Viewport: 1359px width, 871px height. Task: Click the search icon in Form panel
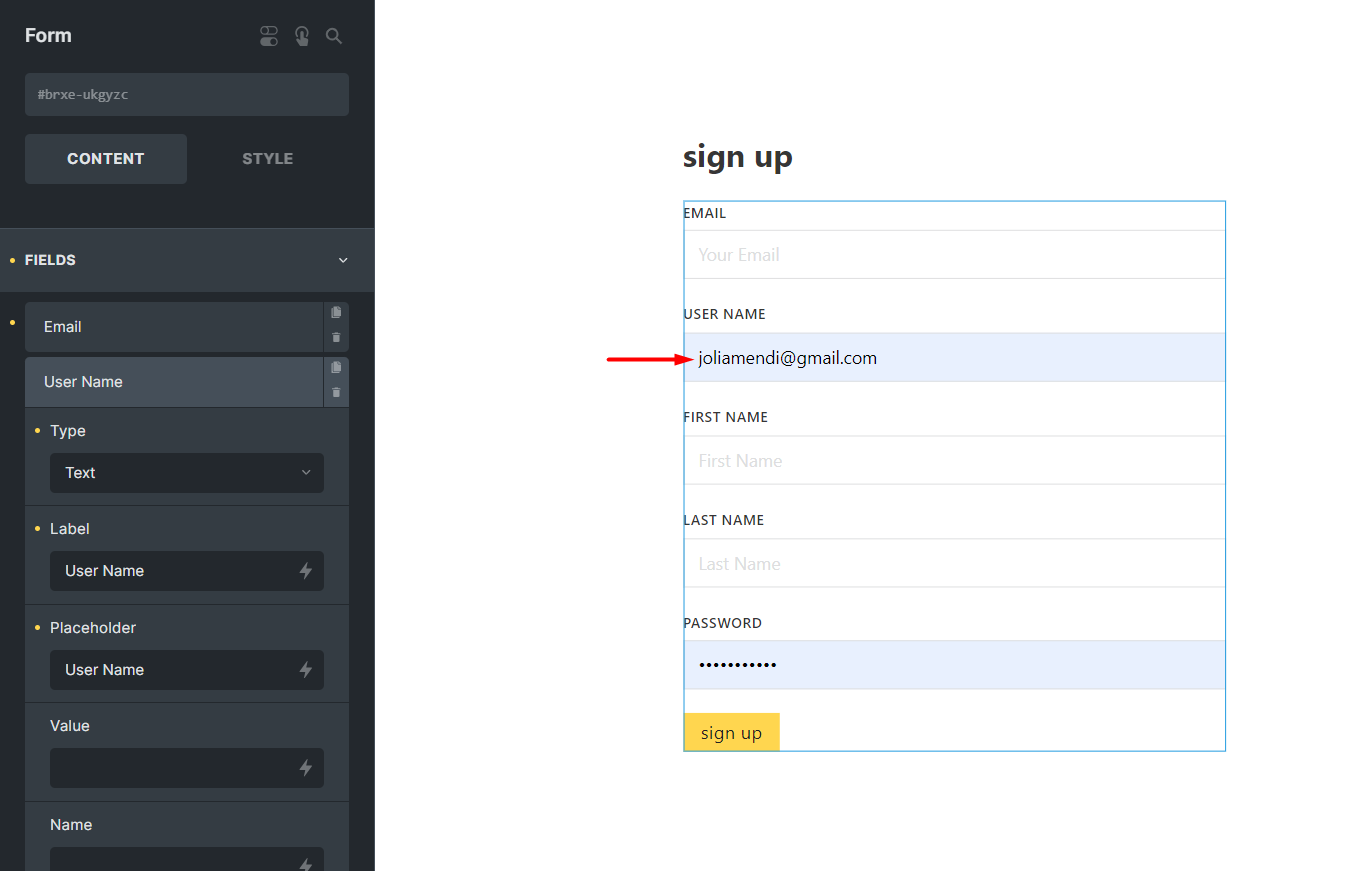[334, 36]
